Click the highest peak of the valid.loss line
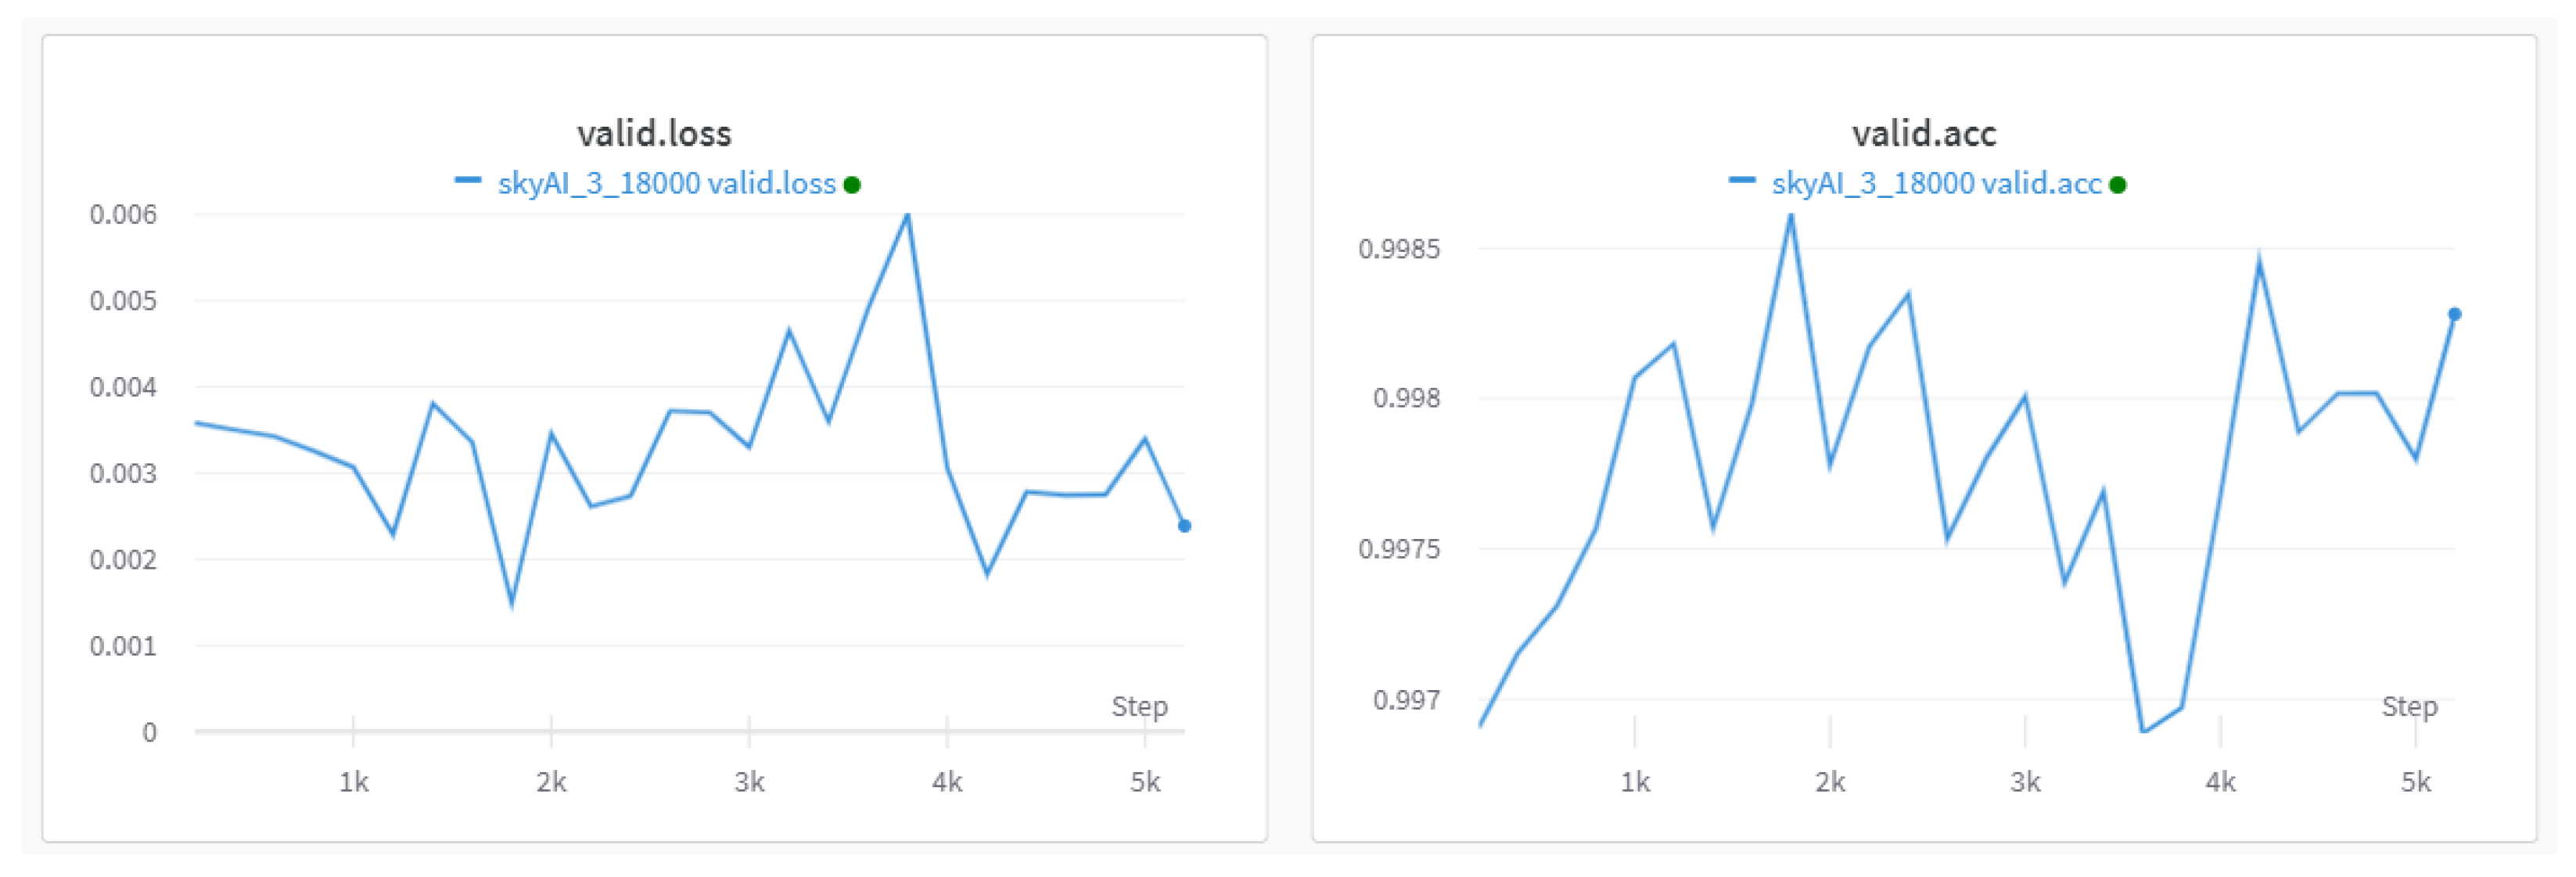Viewport: 2576px width, 877px height. 907,215
